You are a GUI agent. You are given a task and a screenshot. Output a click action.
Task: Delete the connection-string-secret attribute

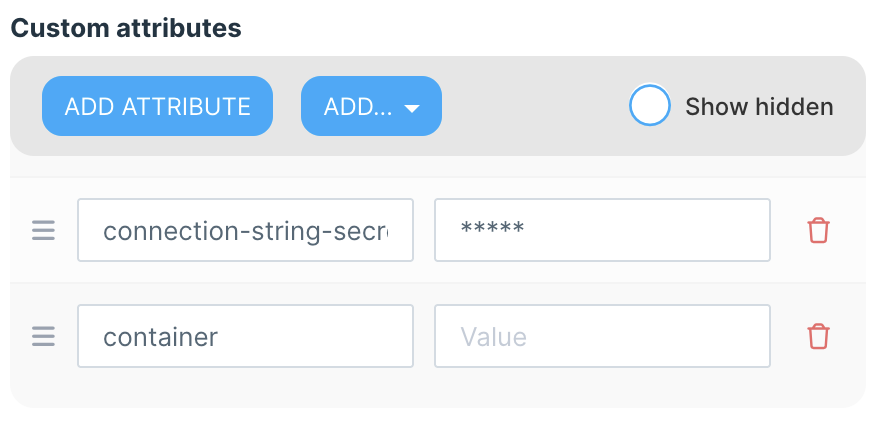coord(818,231)
